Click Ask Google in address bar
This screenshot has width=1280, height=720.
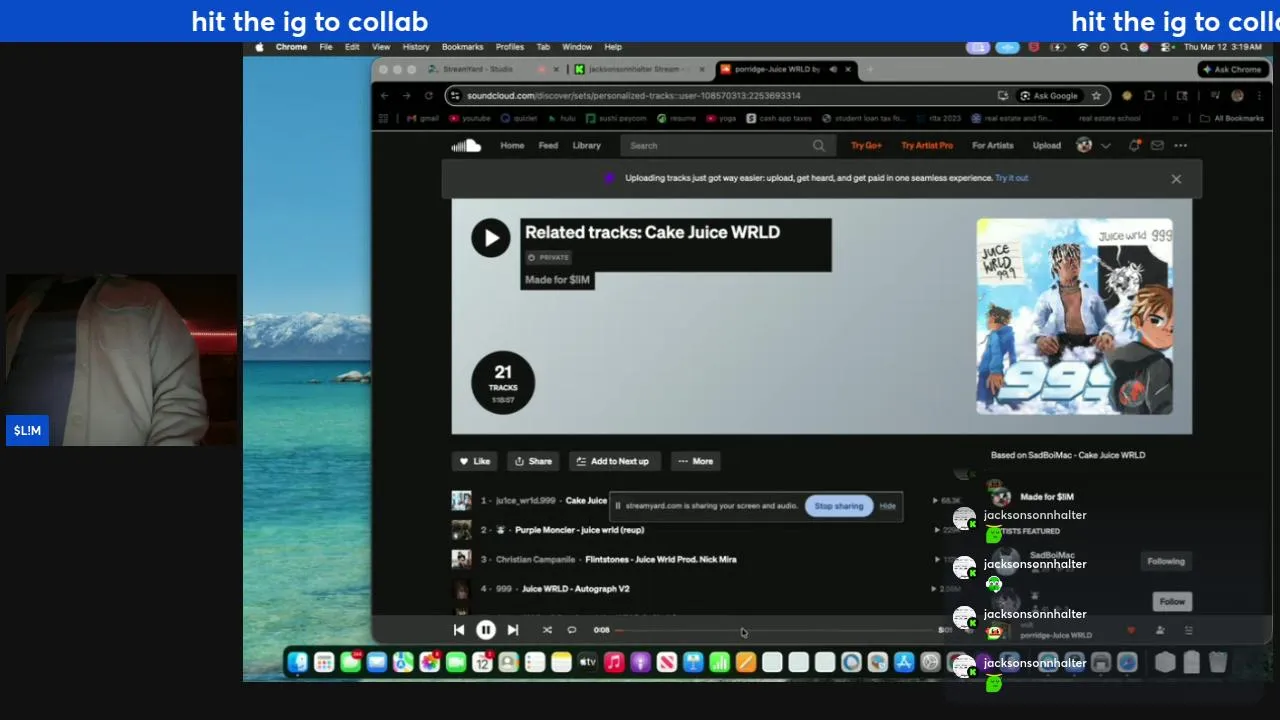coord(1048,96)
